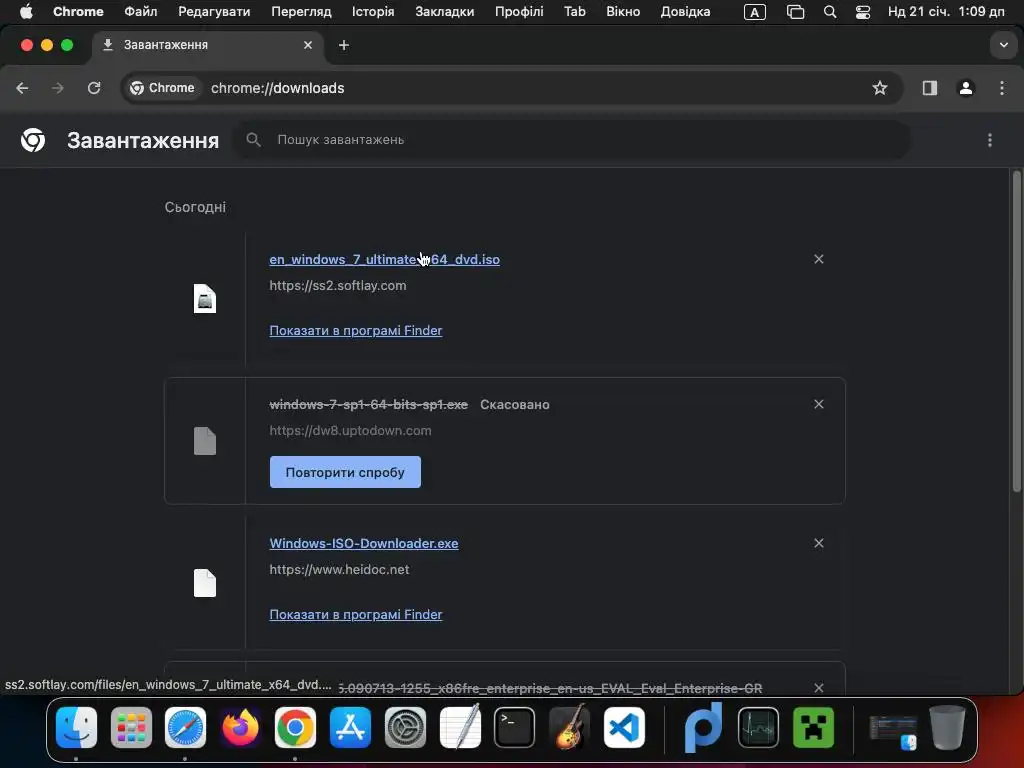Open Chrome's three-dot menu in toolbar

tap(1002, 88)
